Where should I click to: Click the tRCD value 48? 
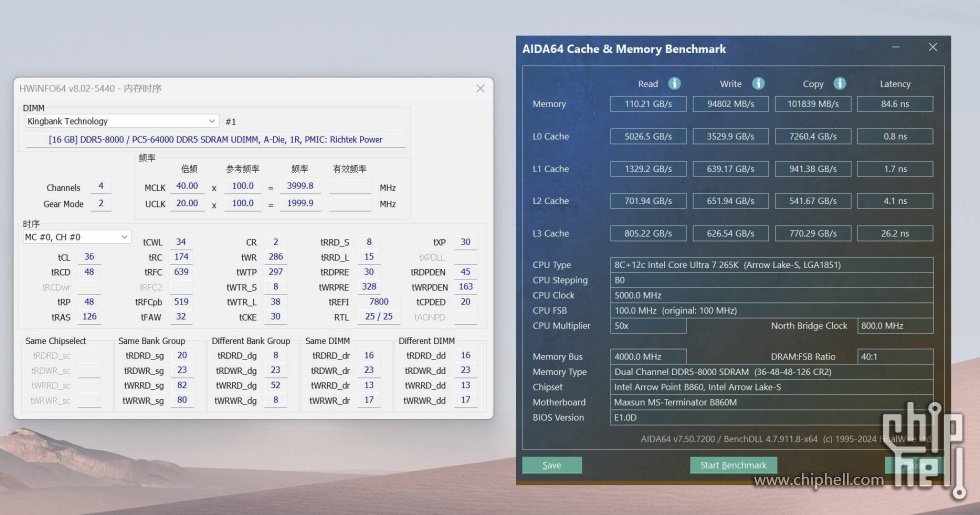pos(89,272)
